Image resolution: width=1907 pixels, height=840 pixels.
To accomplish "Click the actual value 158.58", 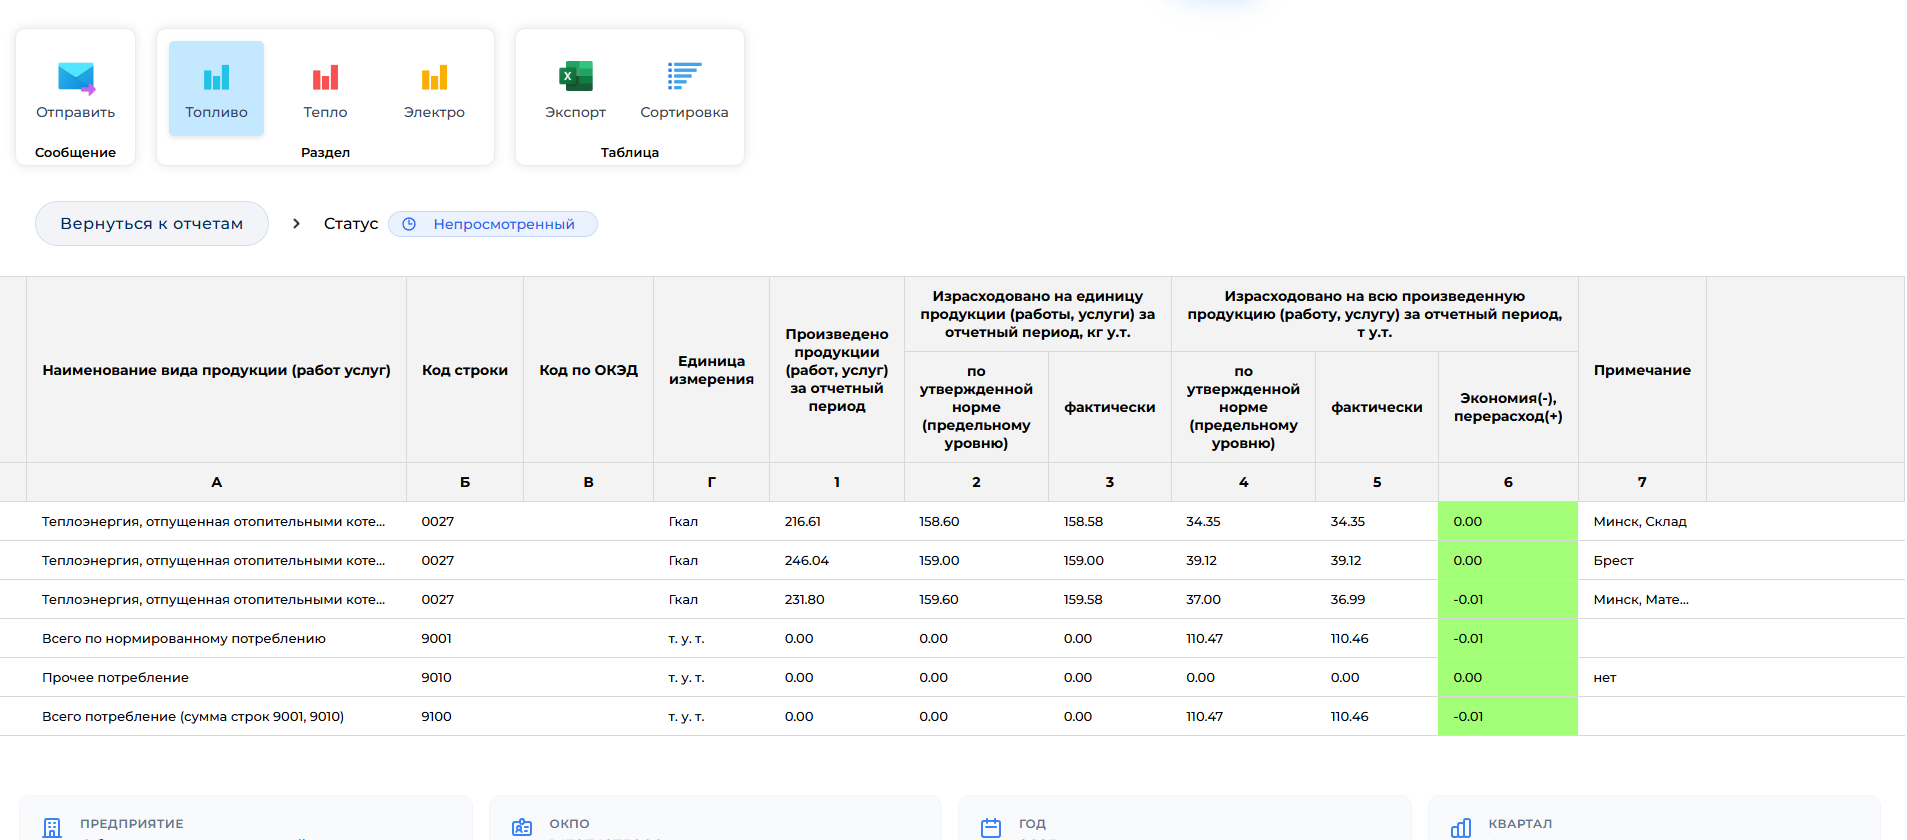I will [1084, 522].
